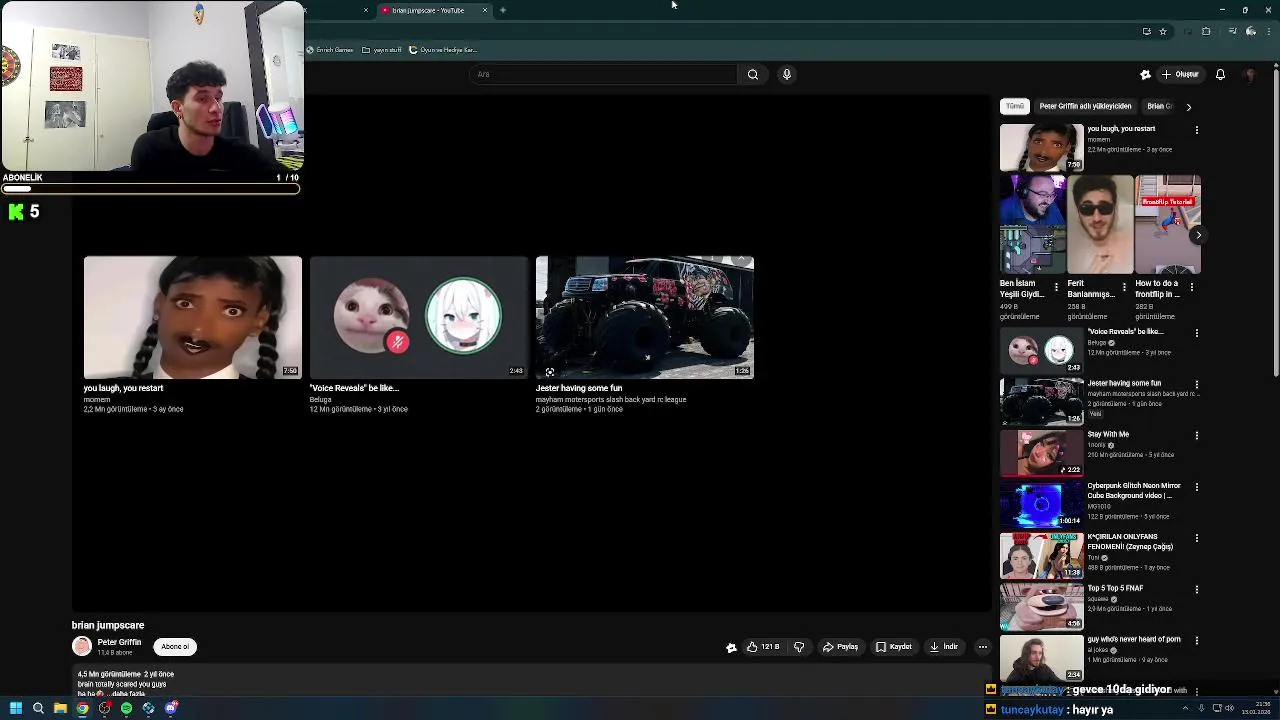The image size is (1280, 720).
Task: Open end-screen 'you laugh, you restart' thumbnail
Action: click(x=193, y=317)
